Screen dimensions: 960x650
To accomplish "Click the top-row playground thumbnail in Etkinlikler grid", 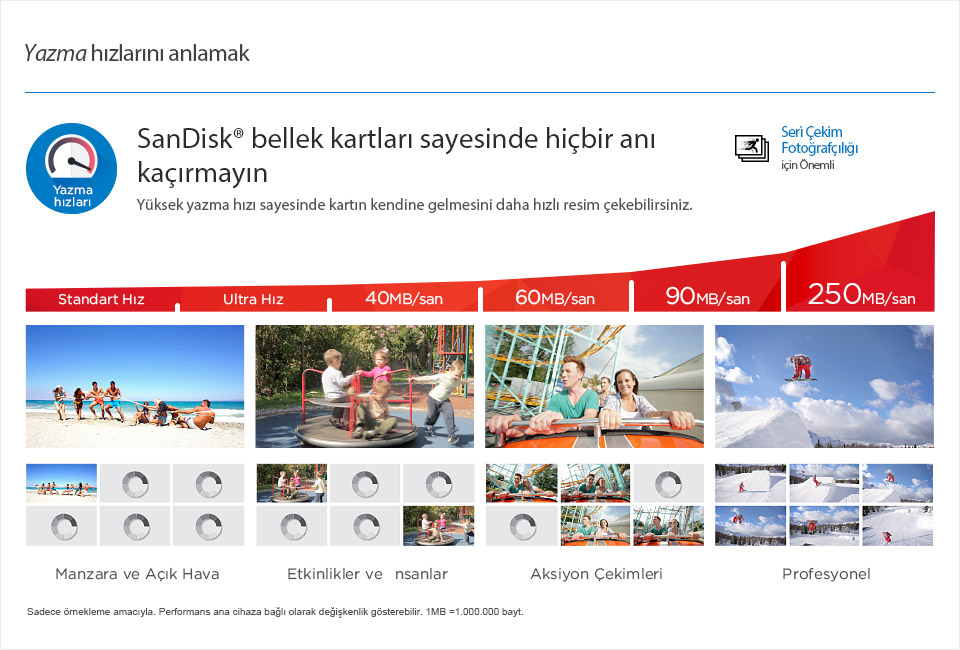I will 291,483.
